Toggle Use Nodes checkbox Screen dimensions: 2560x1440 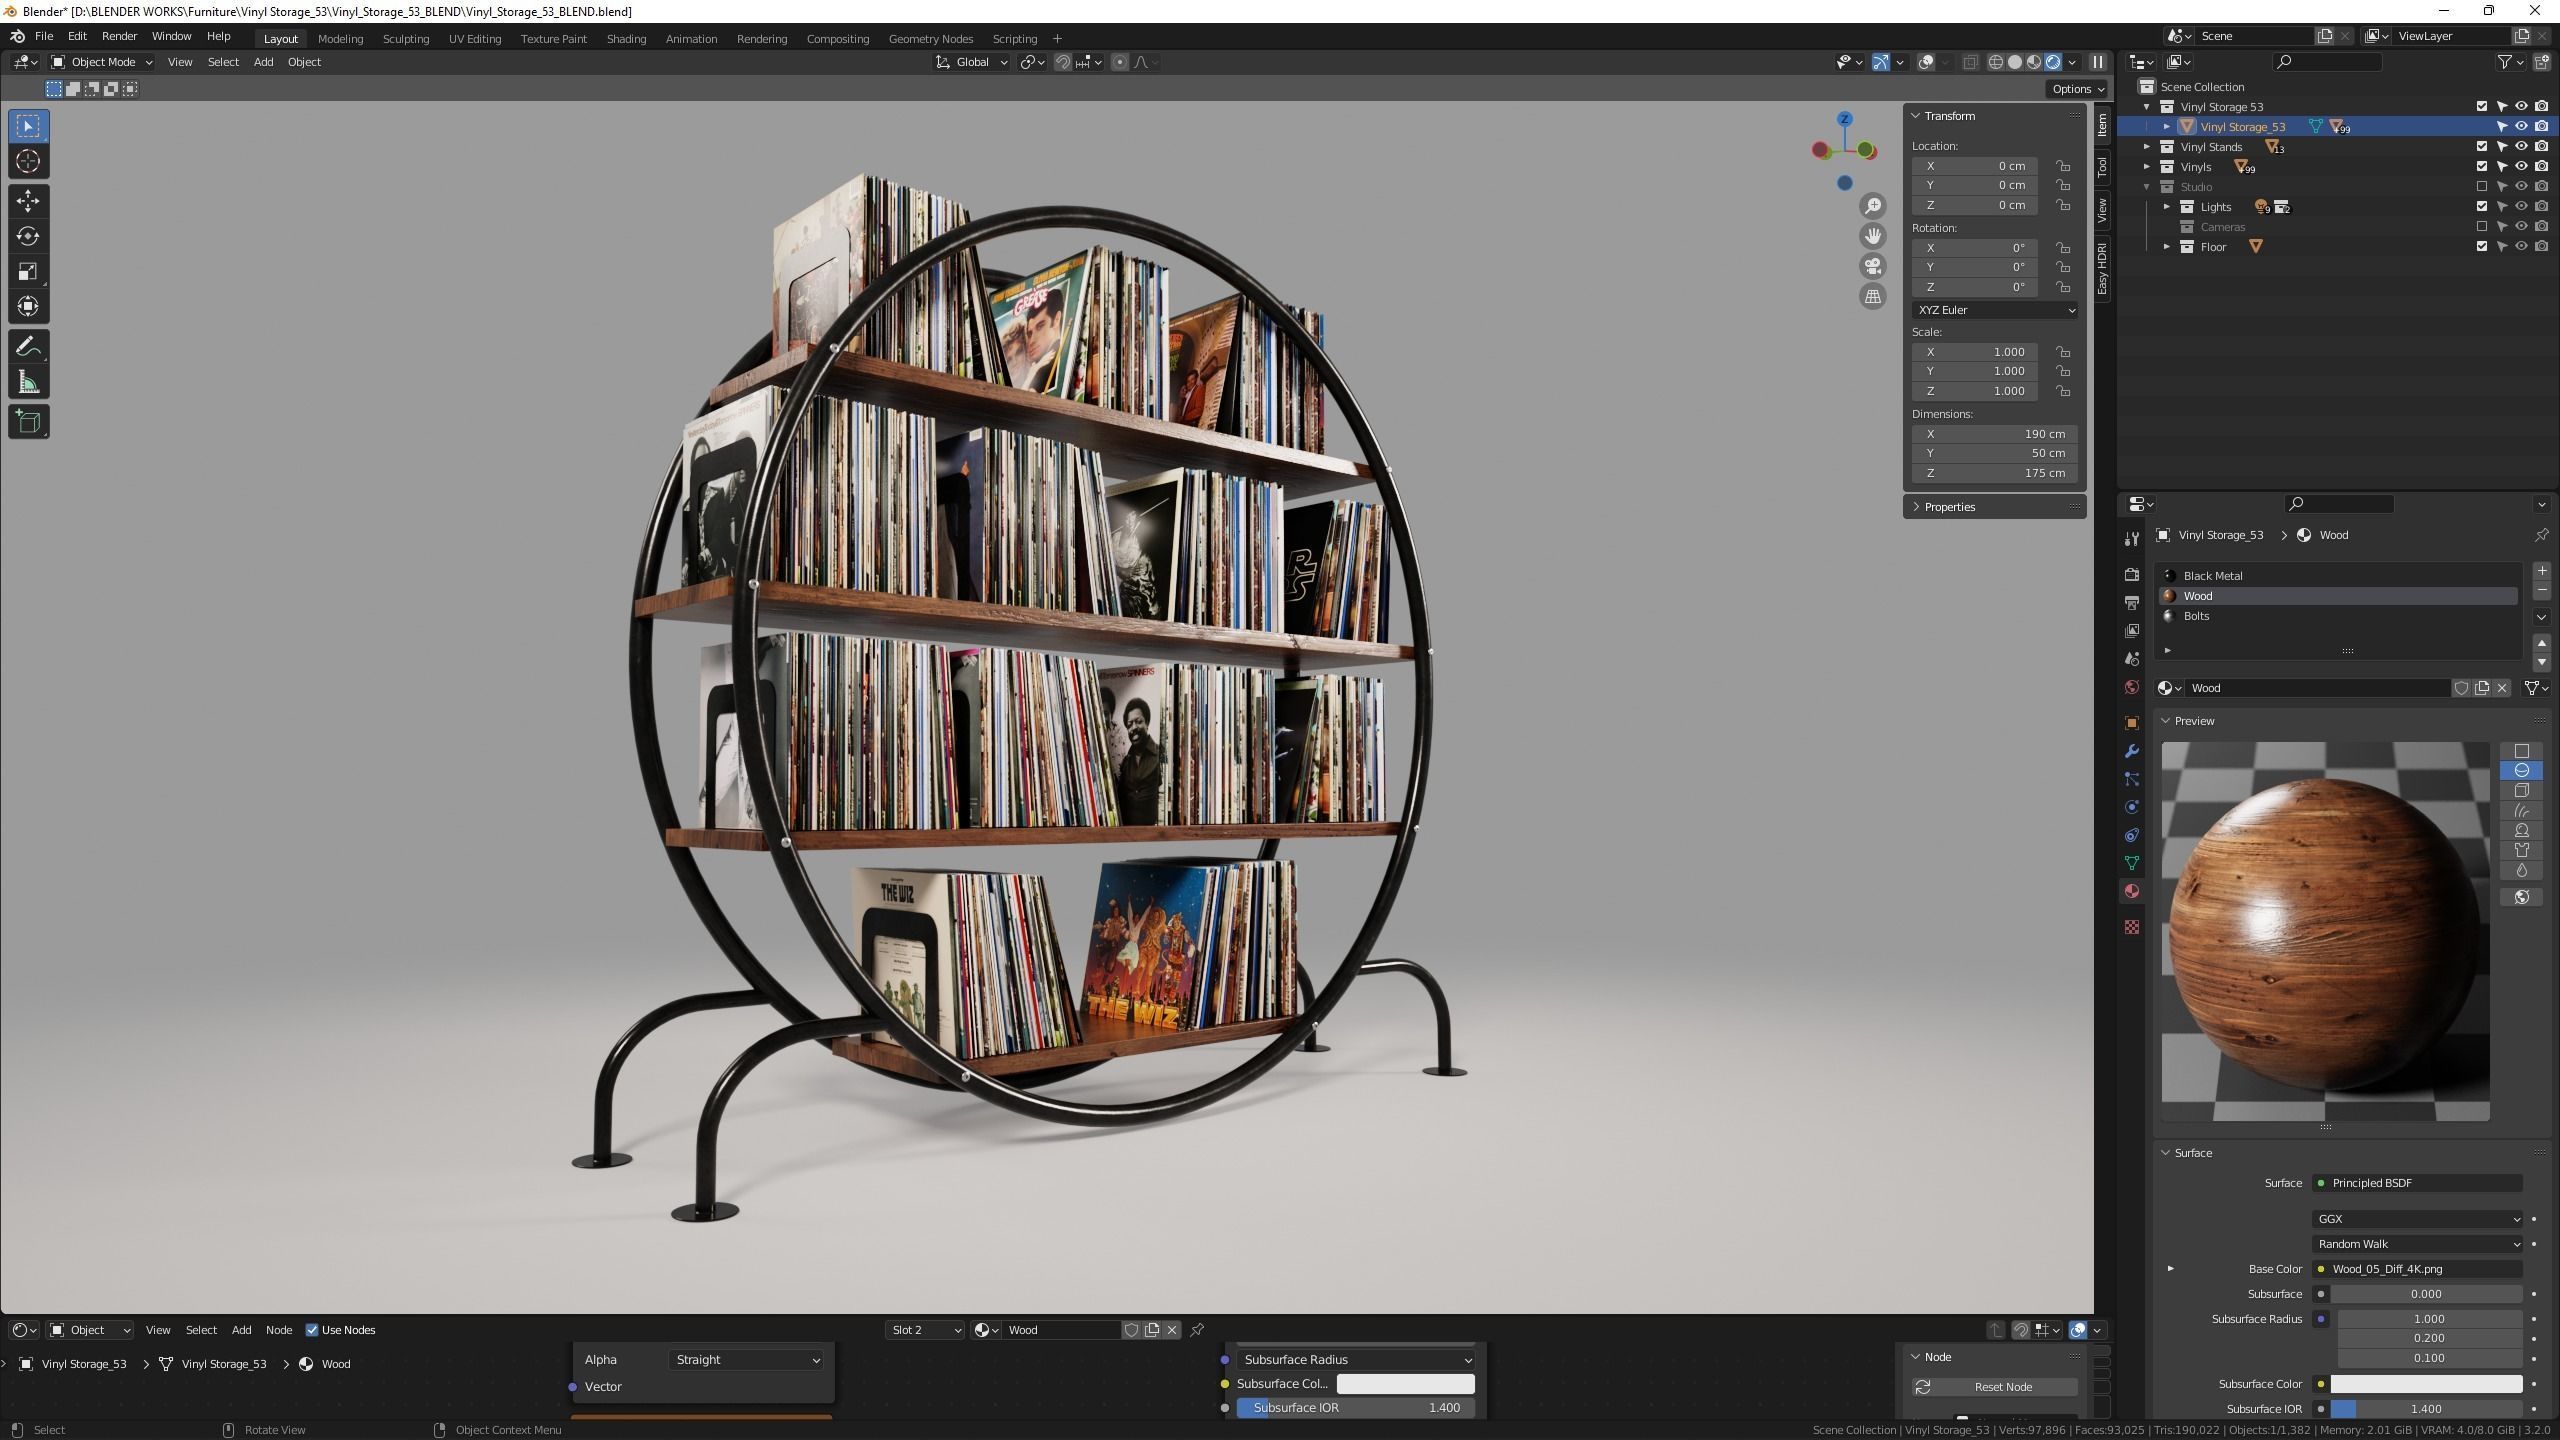click(312, 1330)
